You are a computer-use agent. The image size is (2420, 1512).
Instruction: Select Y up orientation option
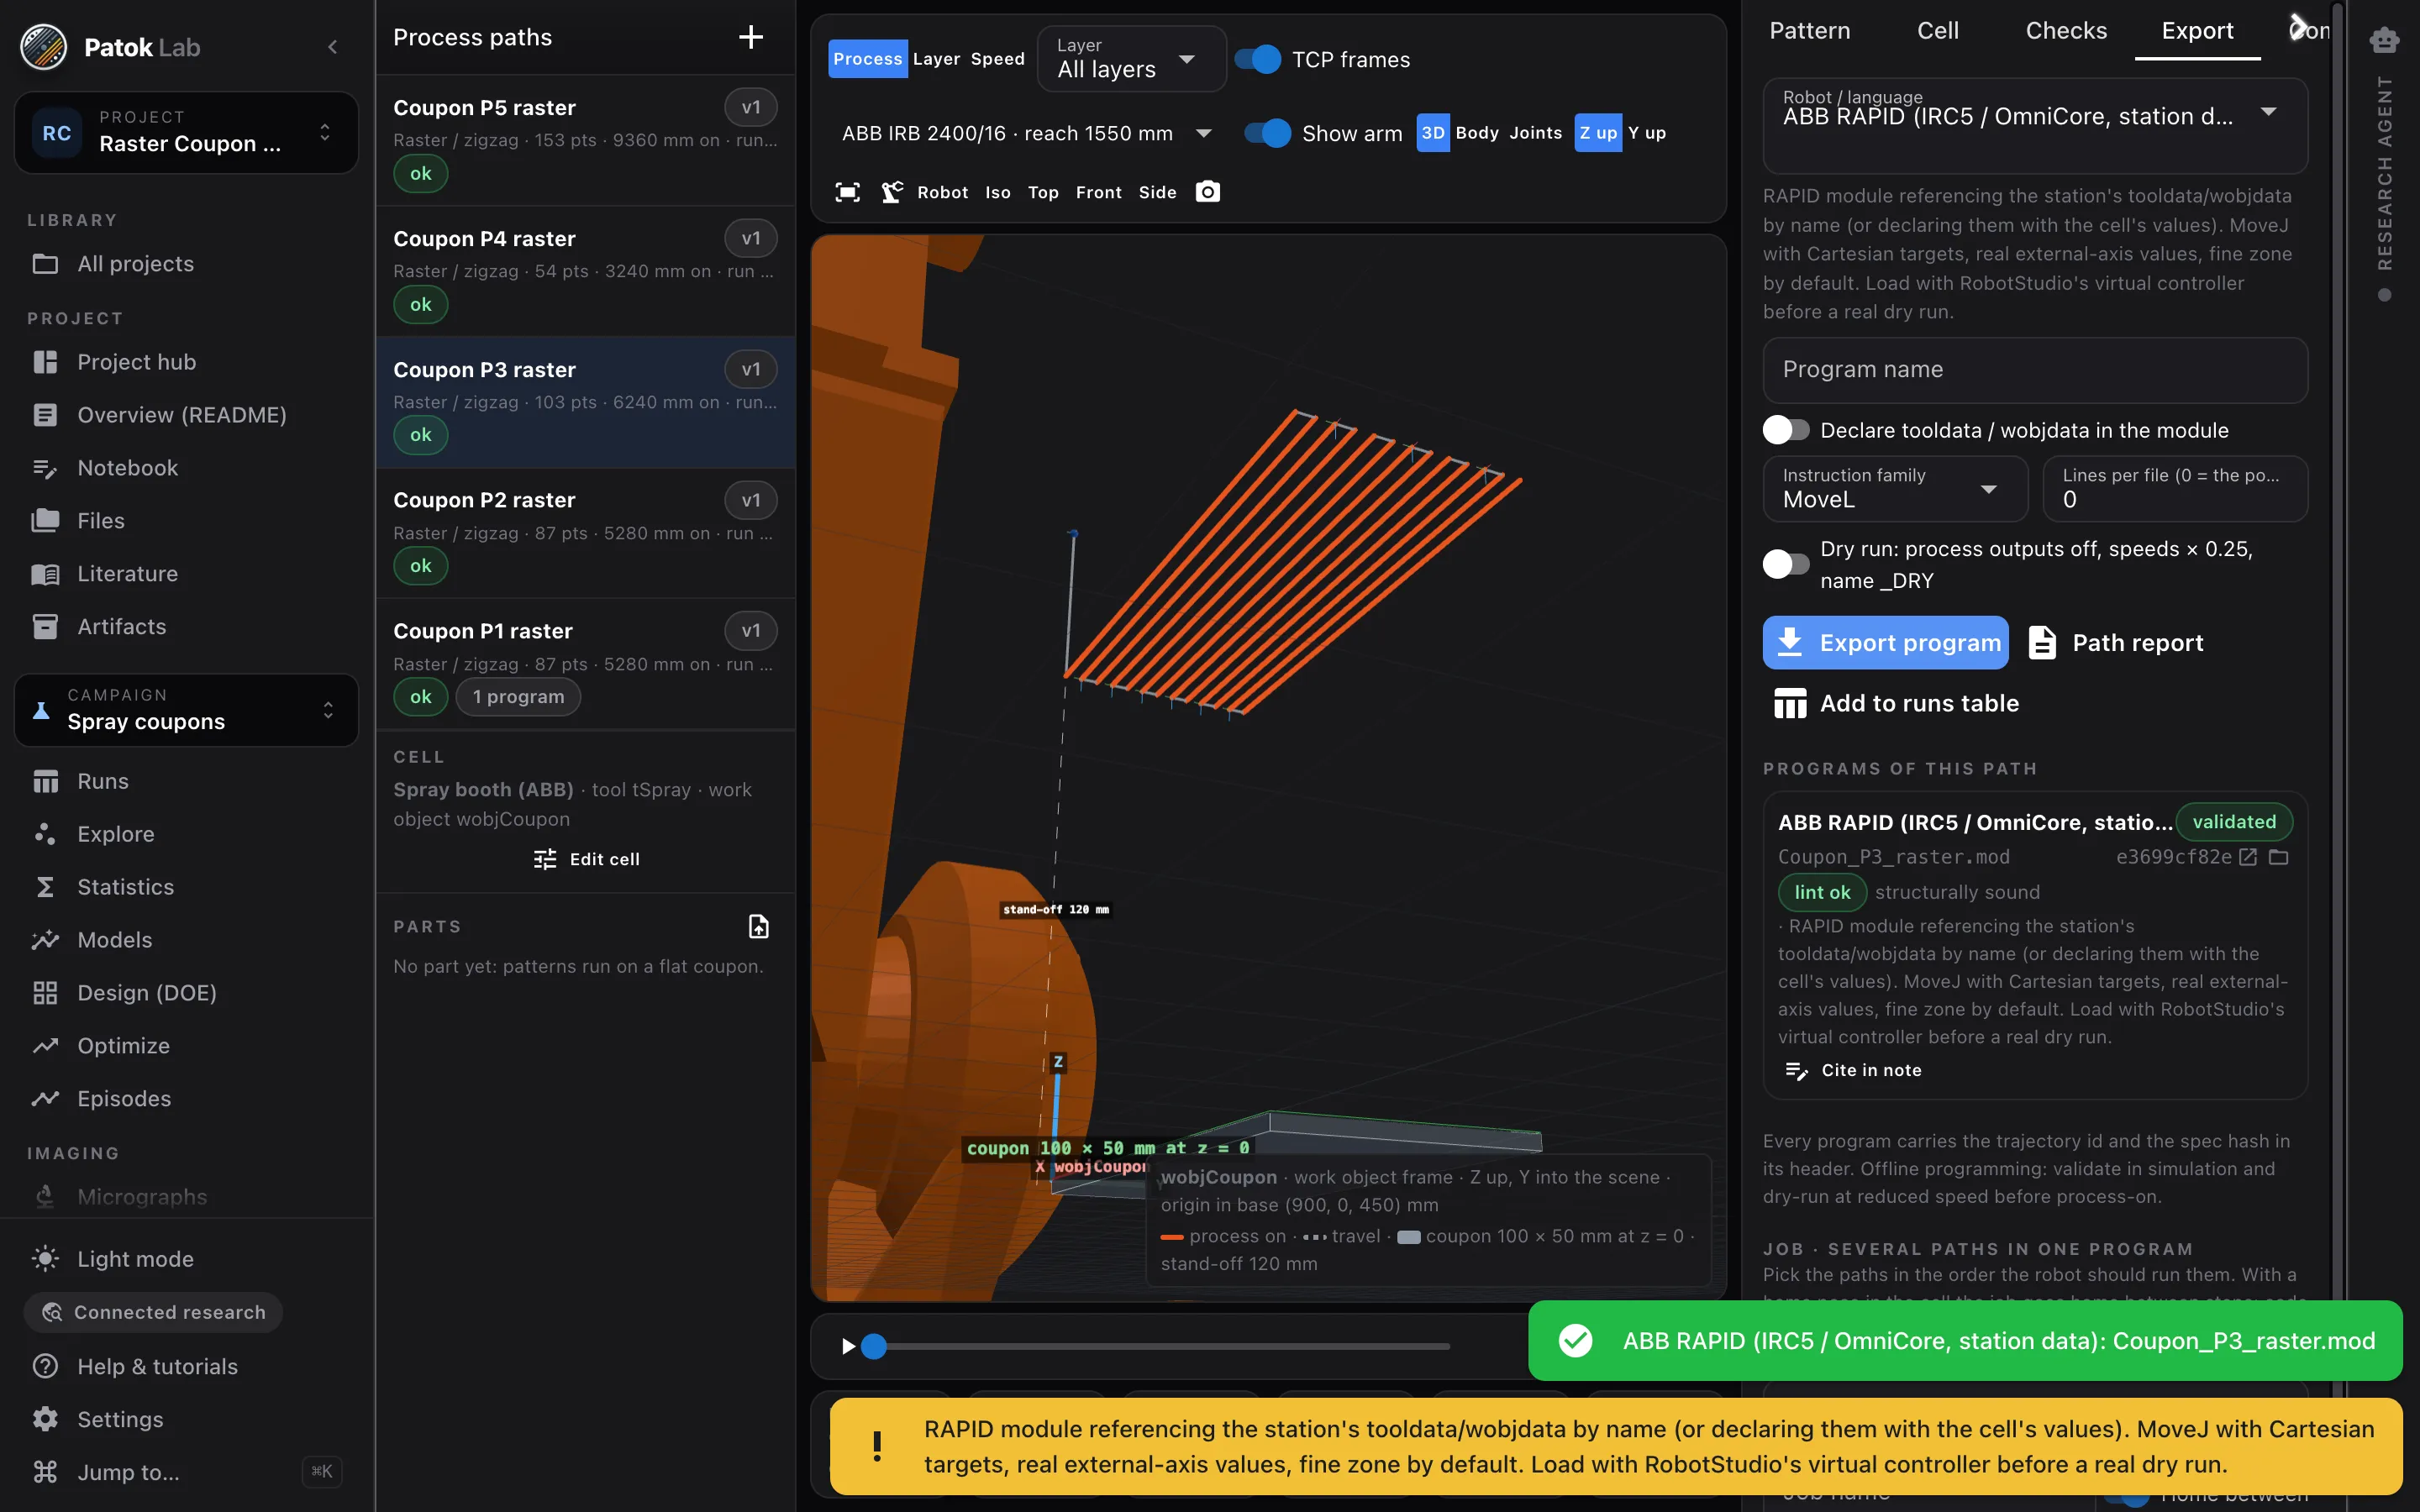[1647, 133]
